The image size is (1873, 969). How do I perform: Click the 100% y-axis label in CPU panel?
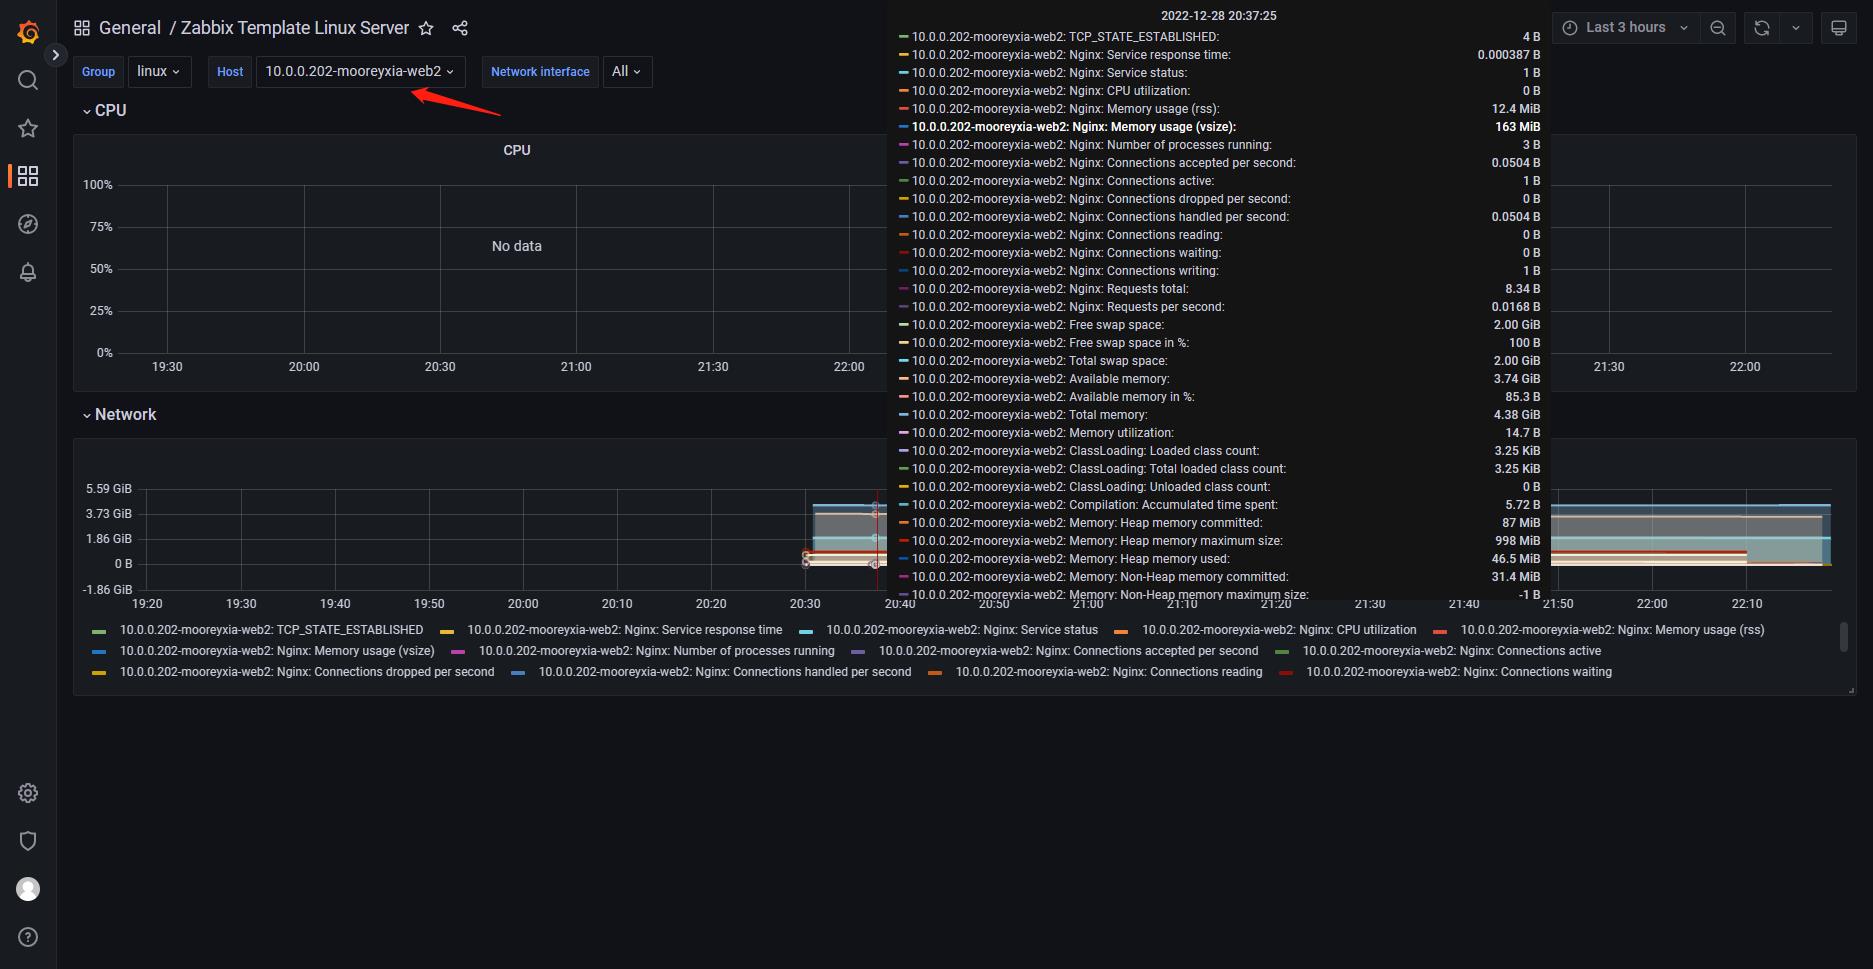98,185
